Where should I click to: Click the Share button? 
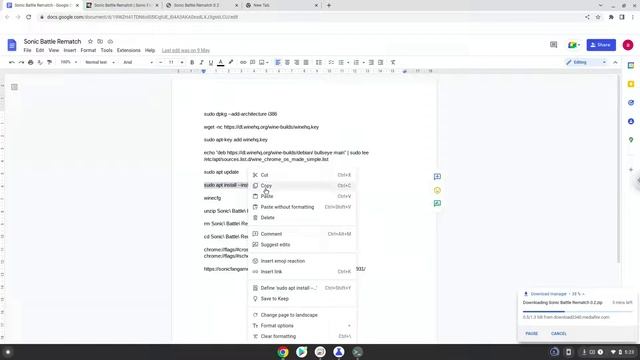point(601,45)
